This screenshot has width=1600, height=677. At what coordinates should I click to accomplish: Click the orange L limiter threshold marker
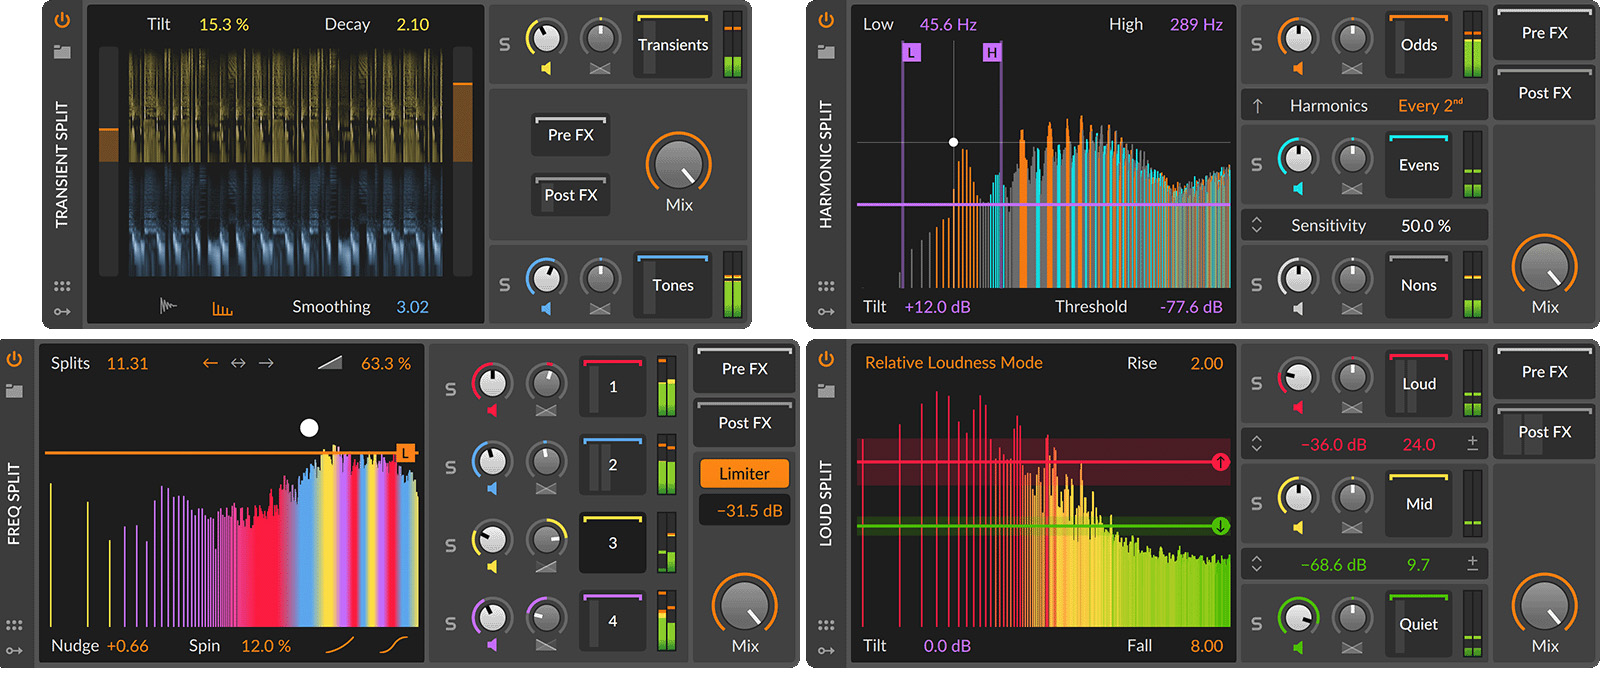click(x=406, y=453)
